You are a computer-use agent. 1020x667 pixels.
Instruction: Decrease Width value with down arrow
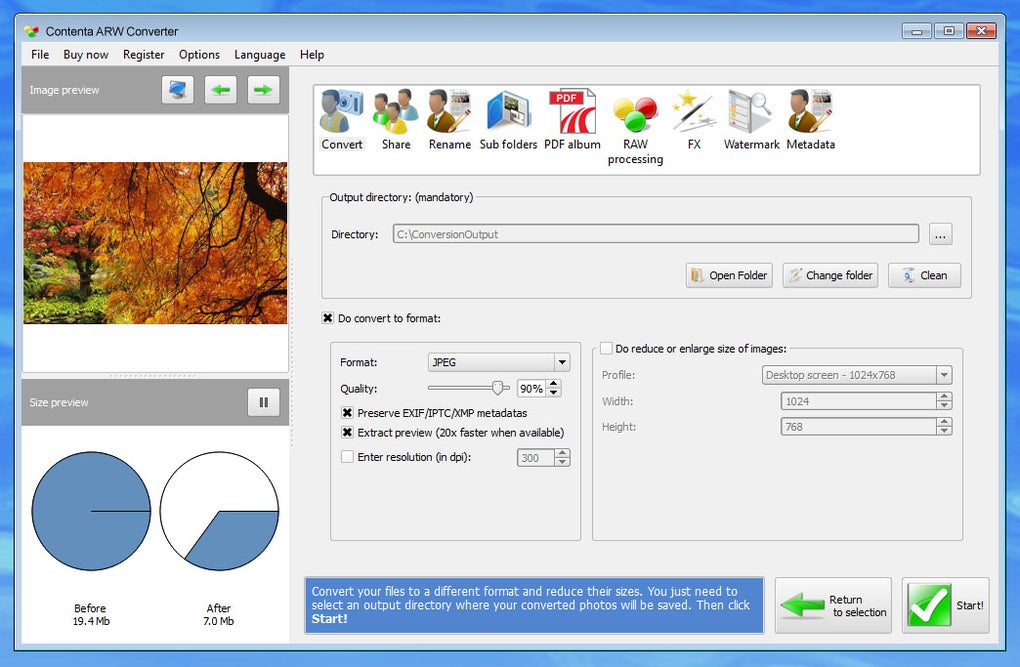[945, 405]
